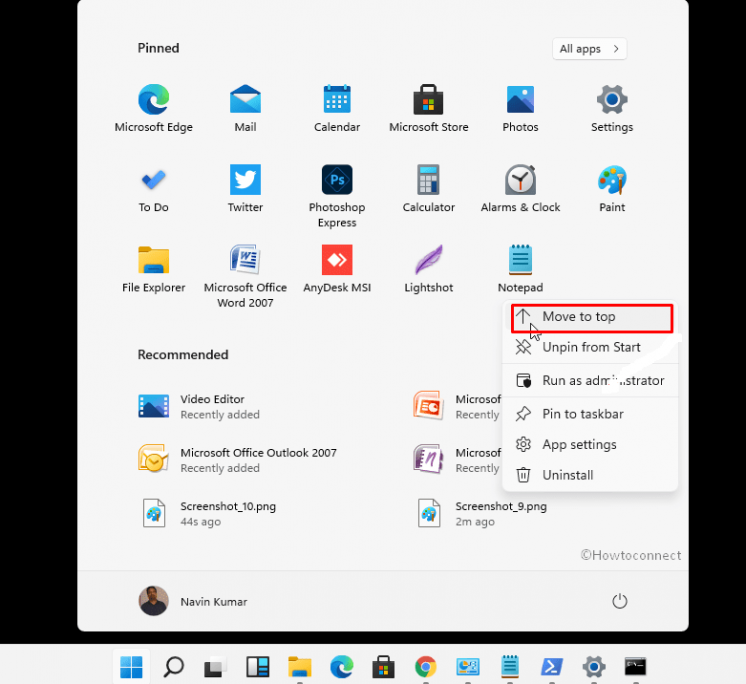Open Search from the taskbar
746x684 pixels.
[174, 666]
